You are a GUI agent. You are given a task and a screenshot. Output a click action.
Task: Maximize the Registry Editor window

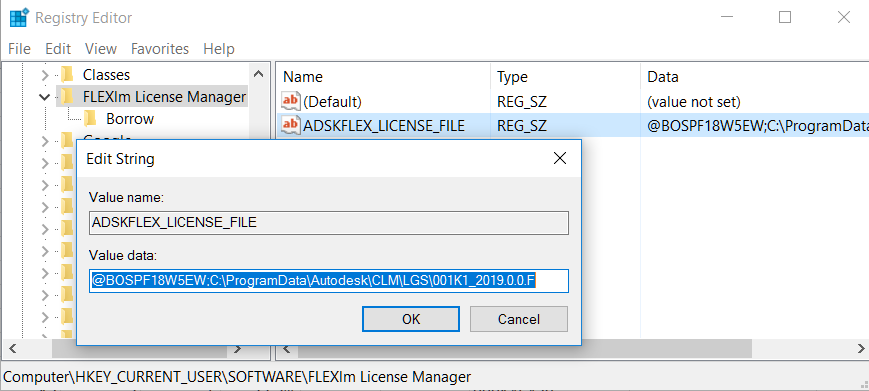785,18
